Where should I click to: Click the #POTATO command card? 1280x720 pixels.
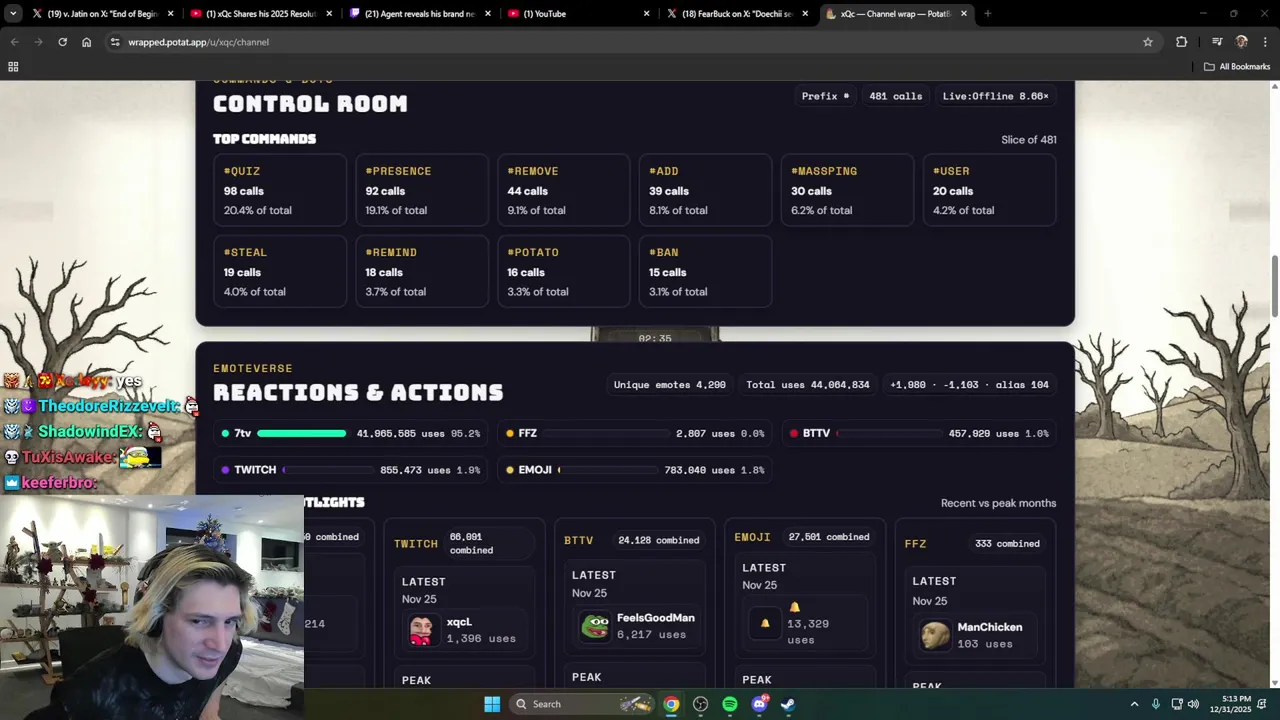(x=564, y=271)
